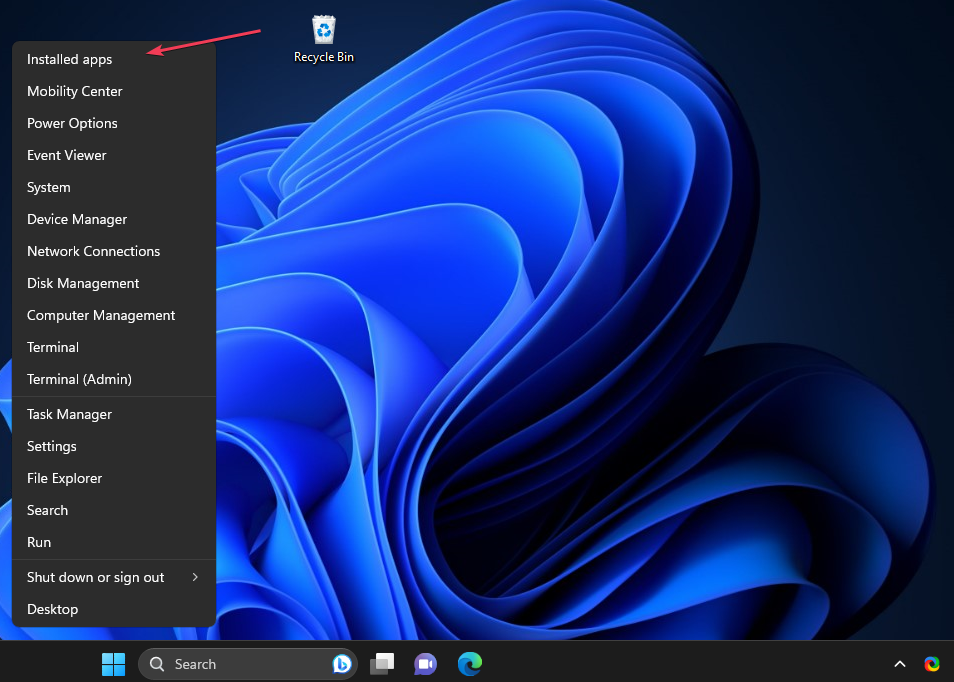Click the Bing icon in search box

[x=342, y=664]
